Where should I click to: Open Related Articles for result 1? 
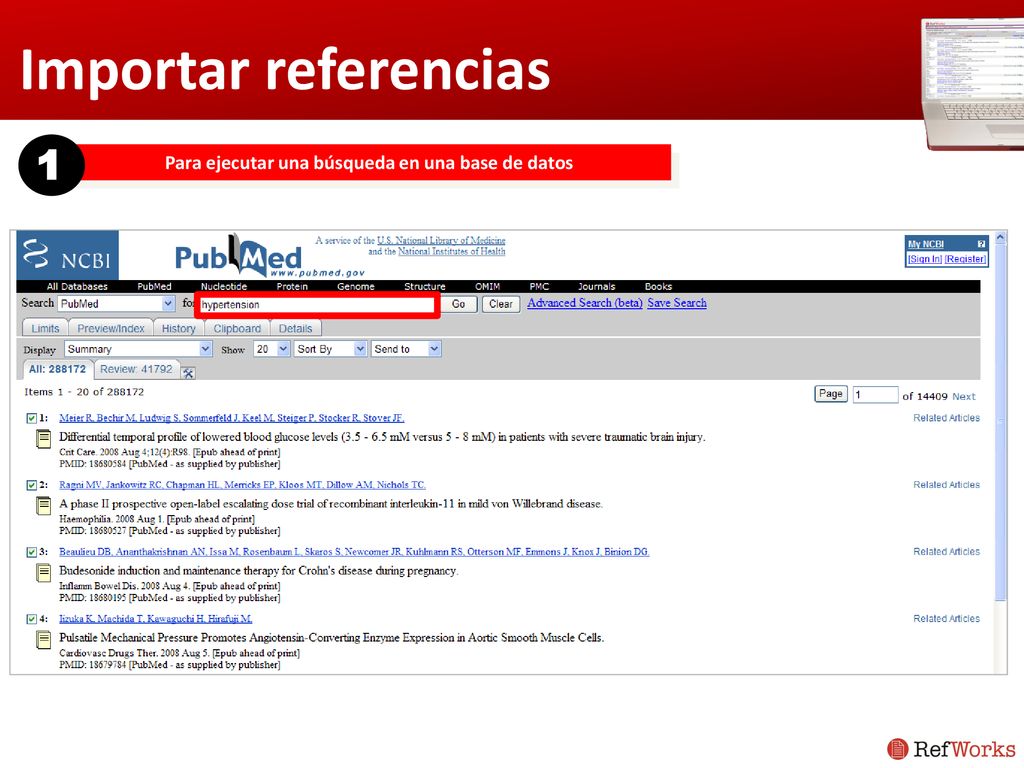[946, 418]
